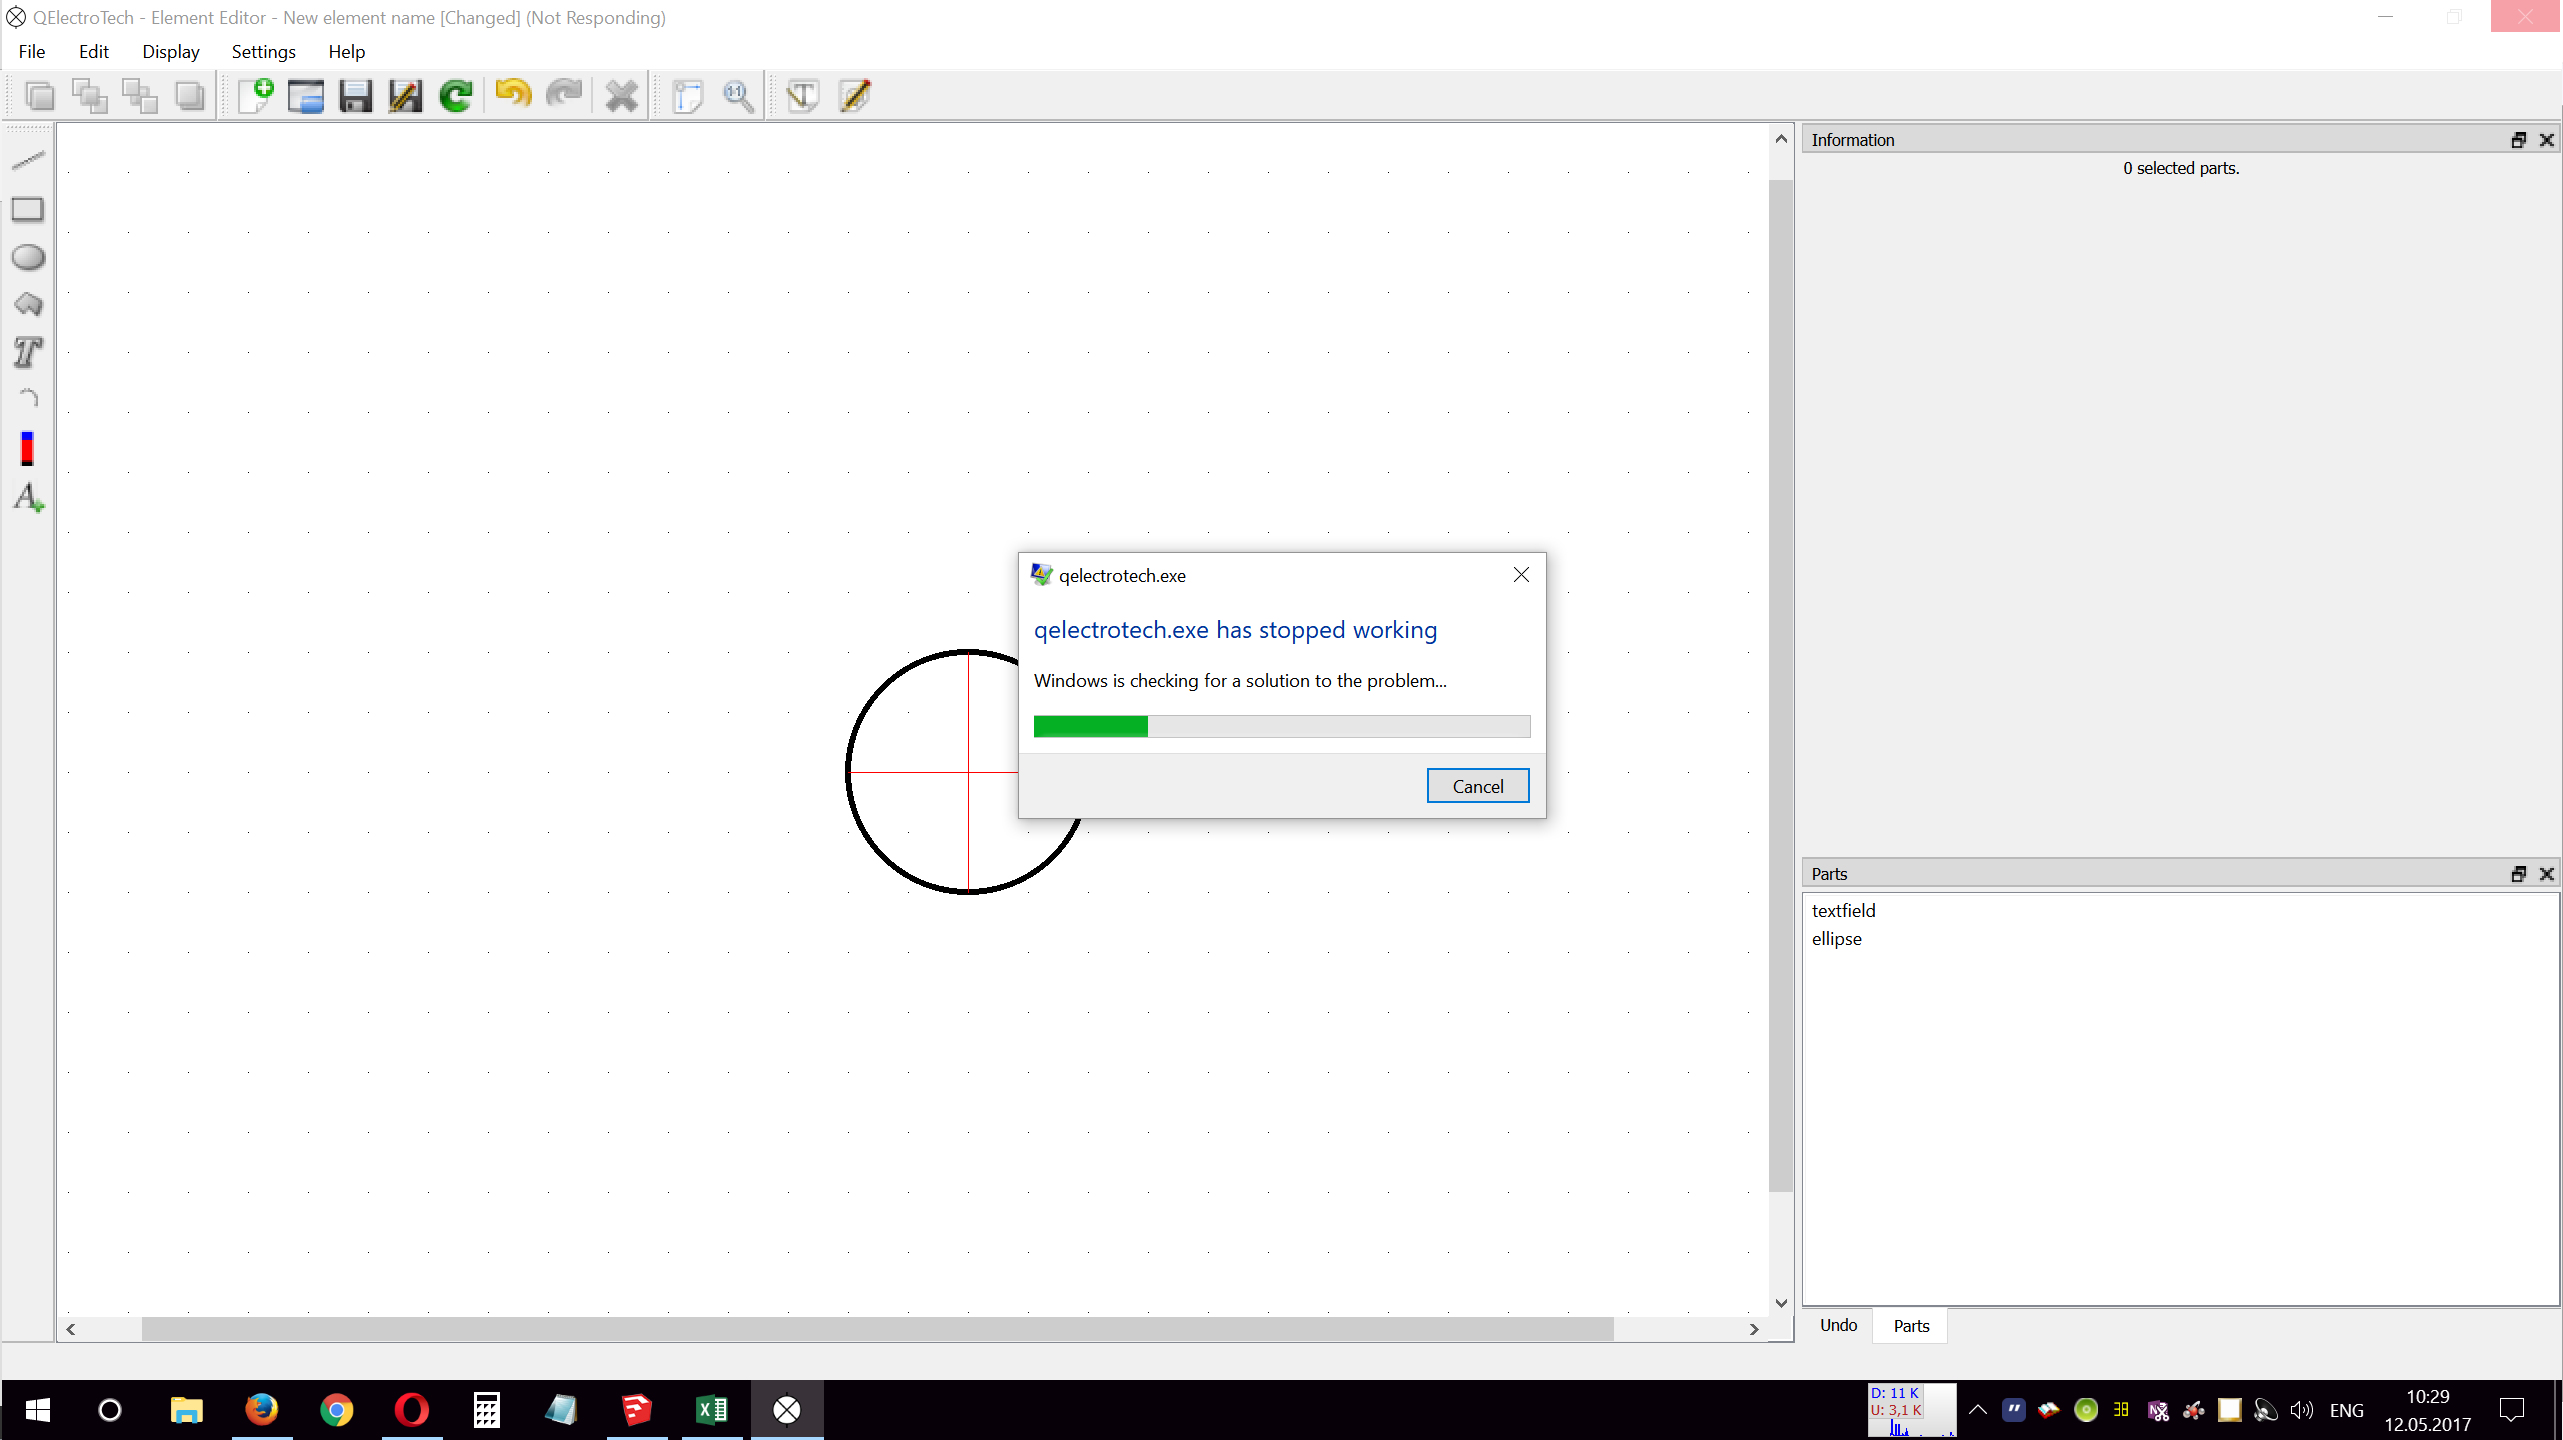Open the Edit menu
Image resolution: width=2563 pixels, height=1440 pixels.
click(x=94, y=52)
